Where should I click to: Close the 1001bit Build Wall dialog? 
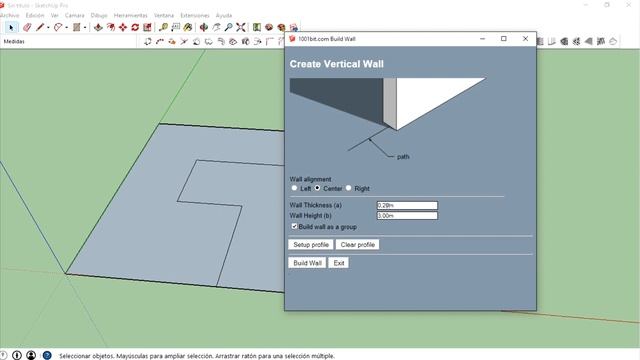pos(525,39)
